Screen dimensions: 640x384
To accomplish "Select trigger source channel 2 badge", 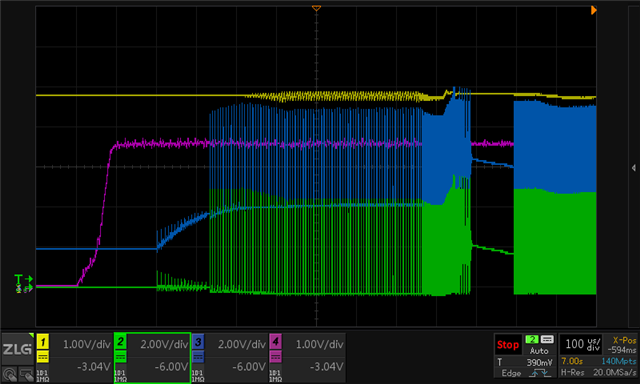I will [532, 339].
